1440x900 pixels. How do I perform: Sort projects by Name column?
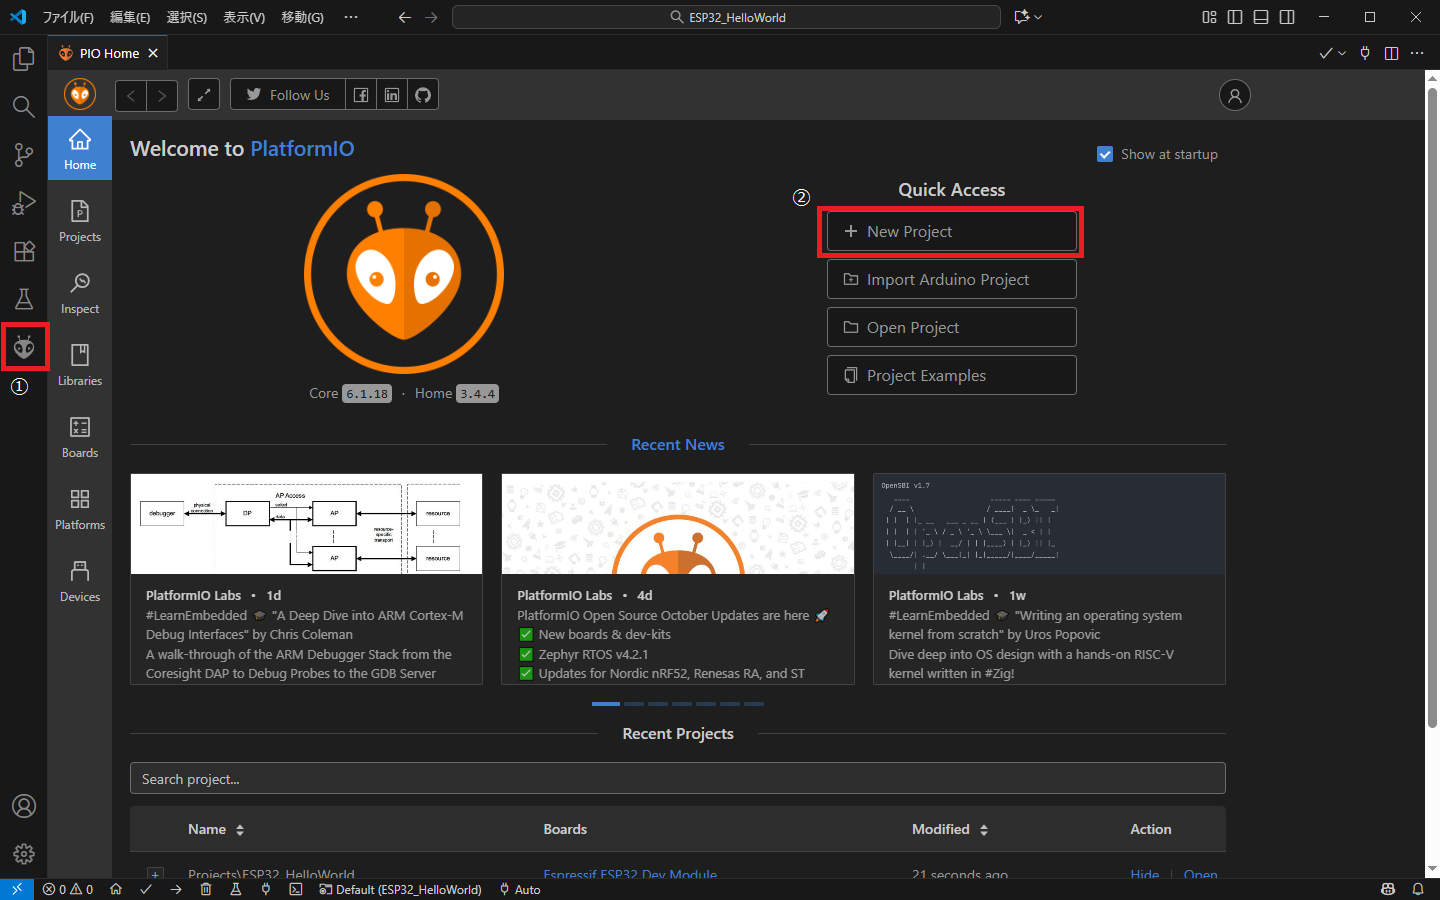(216, 829)
